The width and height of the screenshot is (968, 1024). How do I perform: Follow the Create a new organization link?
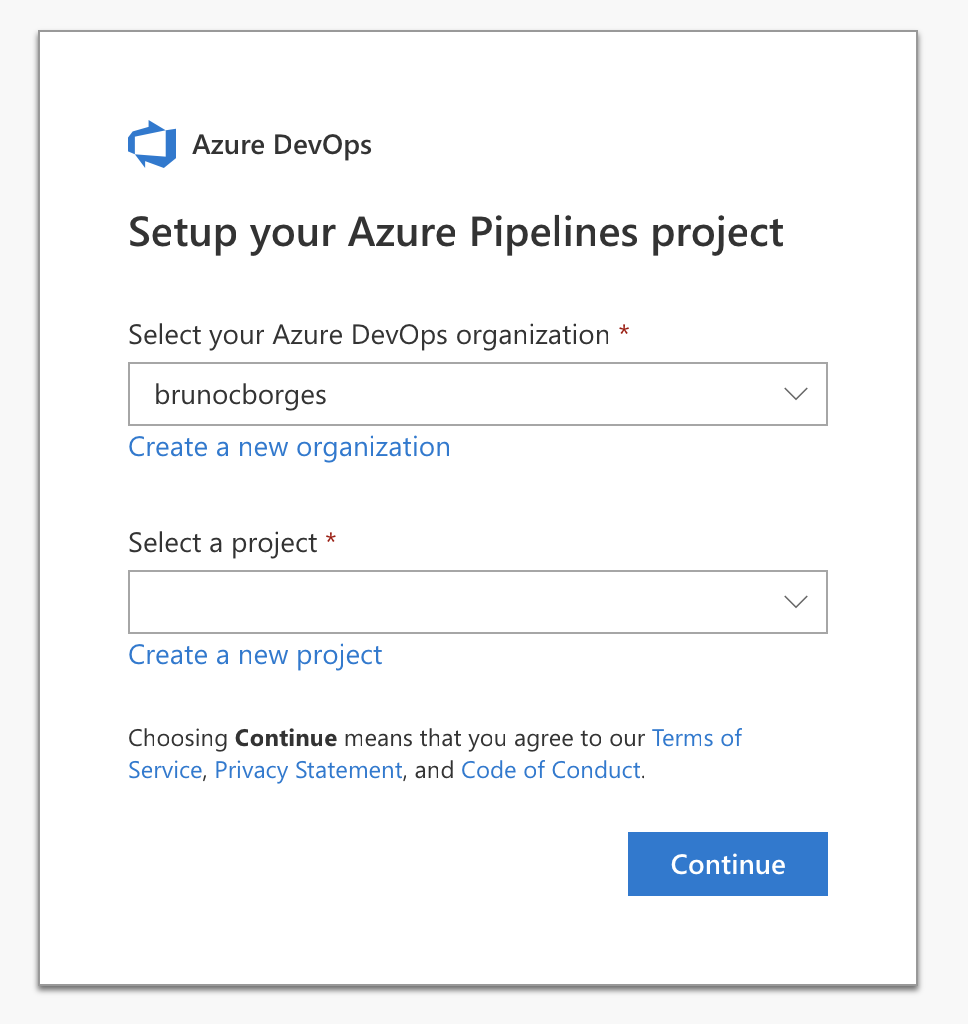tap(289, 447)
